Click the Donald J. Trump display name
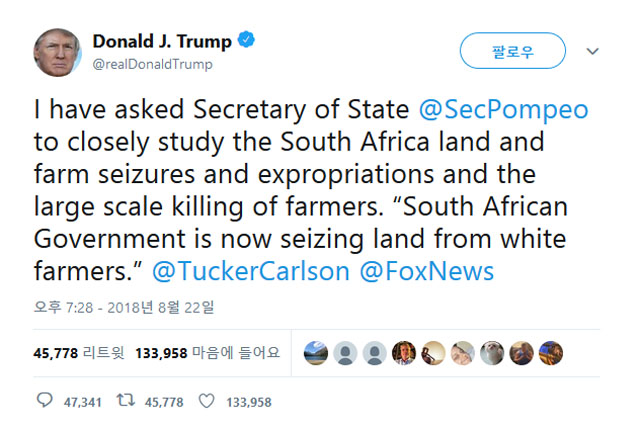The height and width of the screenshot is (430, 640). click(x=162, y=41)
